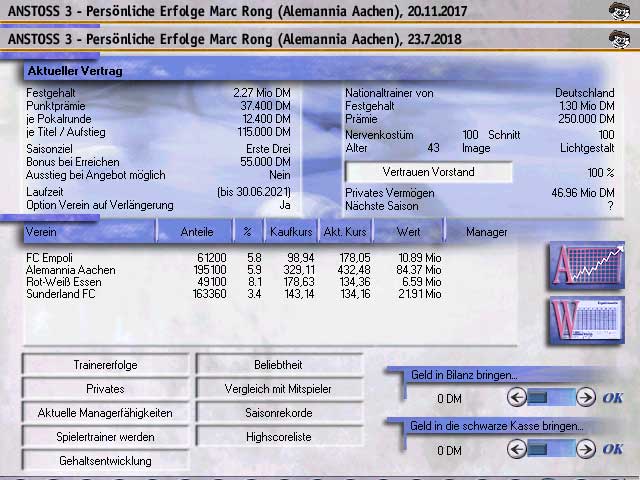The width and height of the screenshot is (640, 480).
Task: Open the 'W' table overview icon
Action: click(587, 321)
